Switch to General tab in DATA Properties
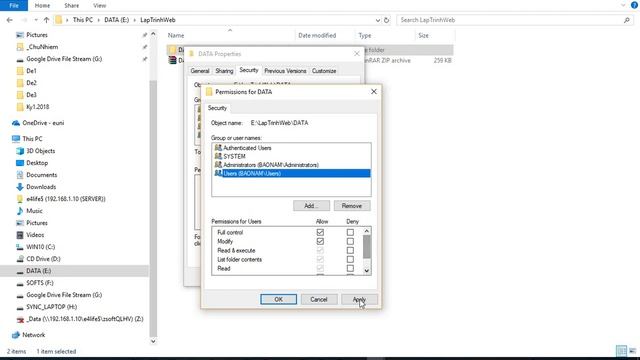640x360 pixels. (x=200, y=71)
